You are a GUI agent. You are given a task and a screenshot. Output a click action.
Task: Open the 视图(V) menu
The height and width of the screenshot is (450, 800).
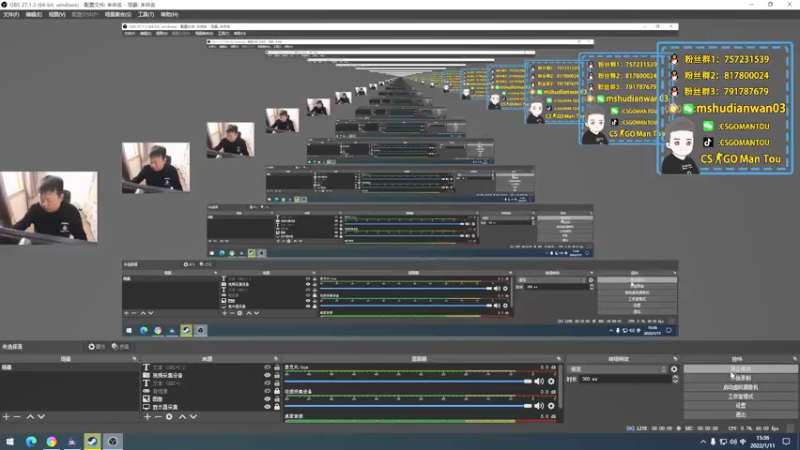(57, 15)
